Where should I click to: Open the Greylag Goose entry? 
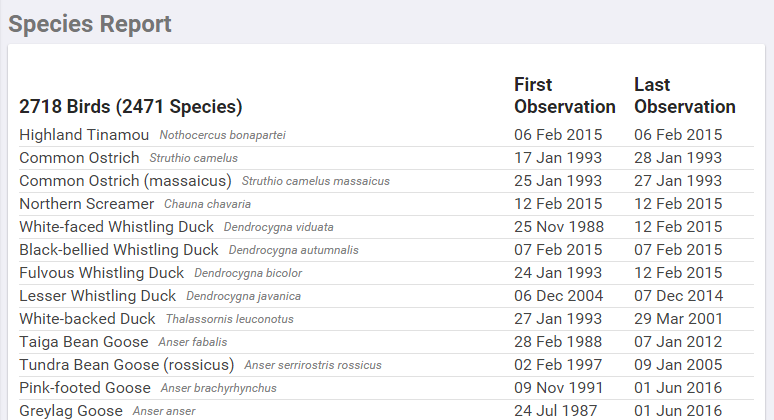point(71,411)
